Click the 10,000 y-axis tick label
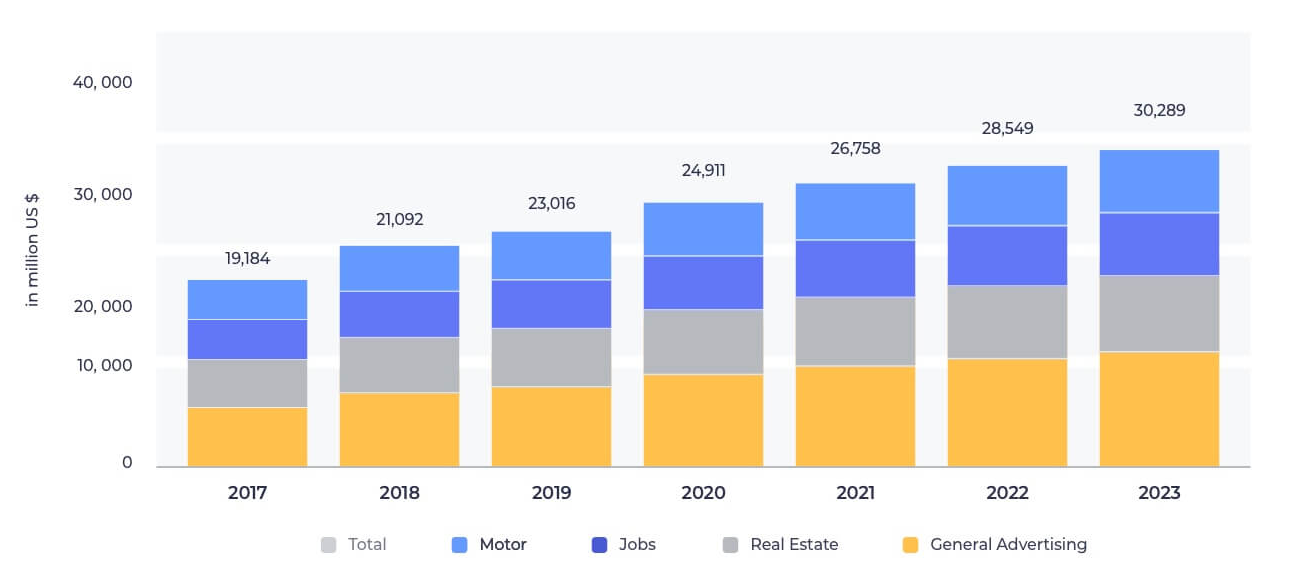This screenshot has width=1302, height=576. pos(102,366)
